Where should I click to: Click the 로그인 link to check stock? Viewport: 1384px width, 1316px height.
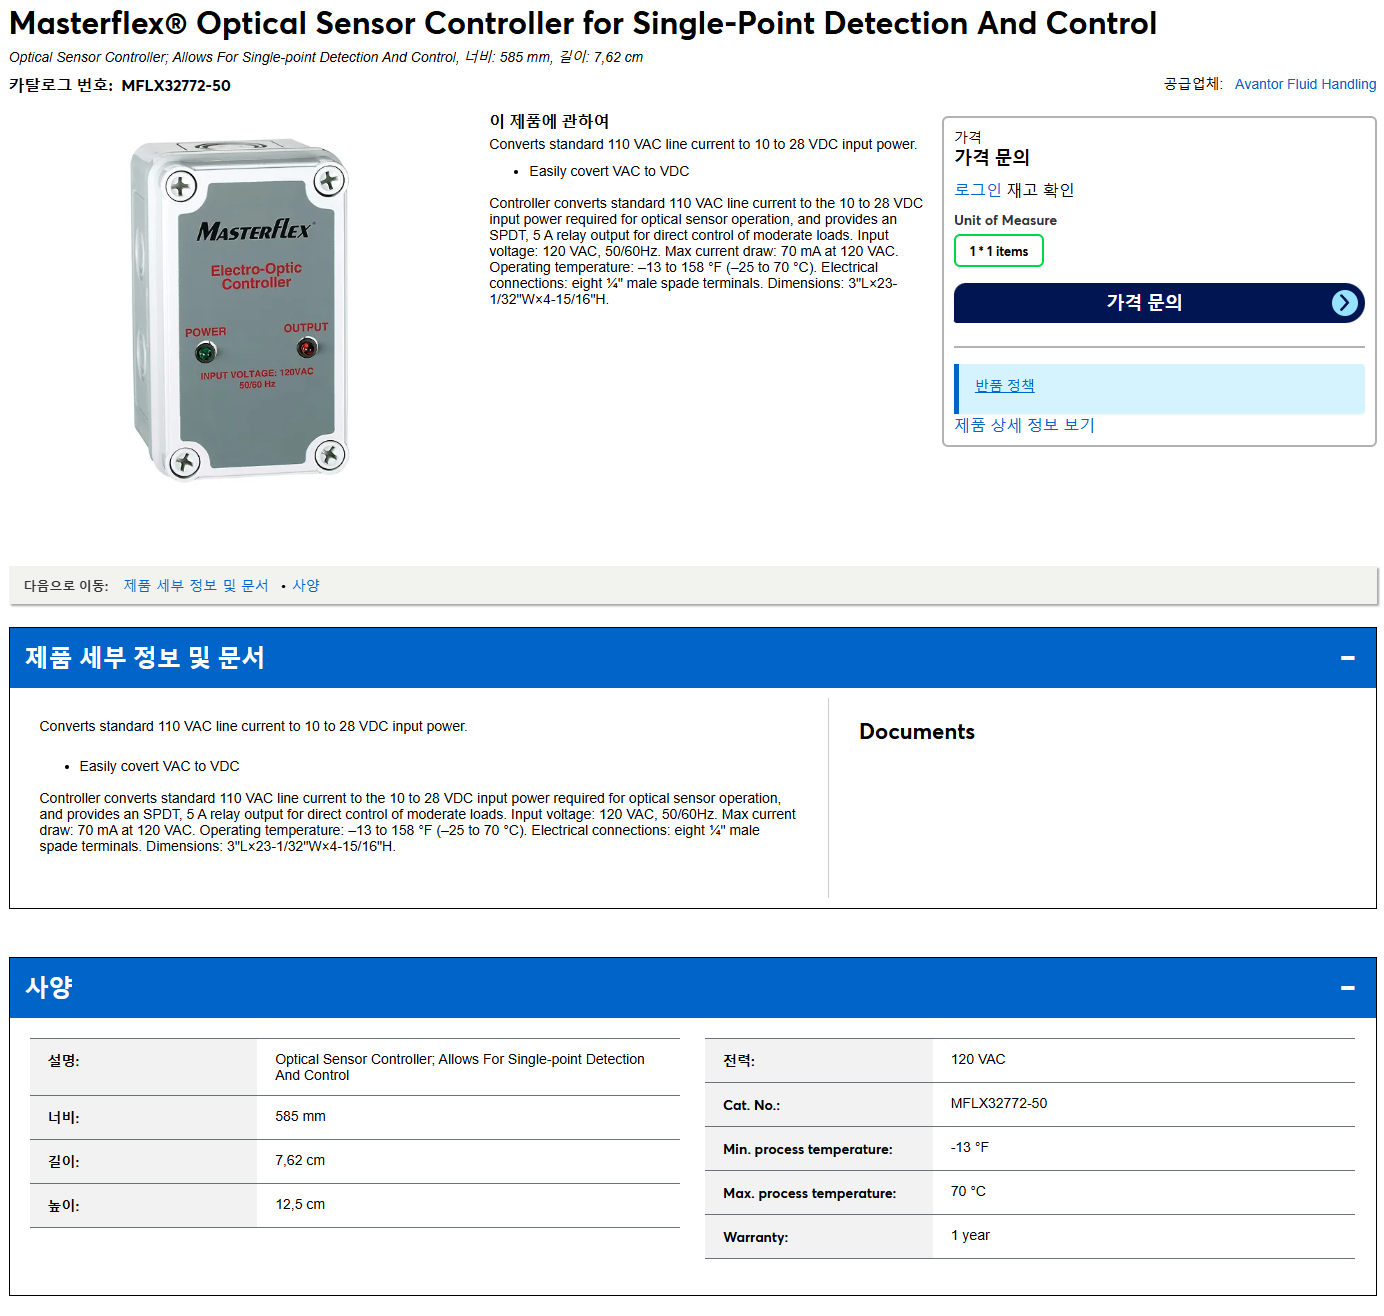(977, 190)
